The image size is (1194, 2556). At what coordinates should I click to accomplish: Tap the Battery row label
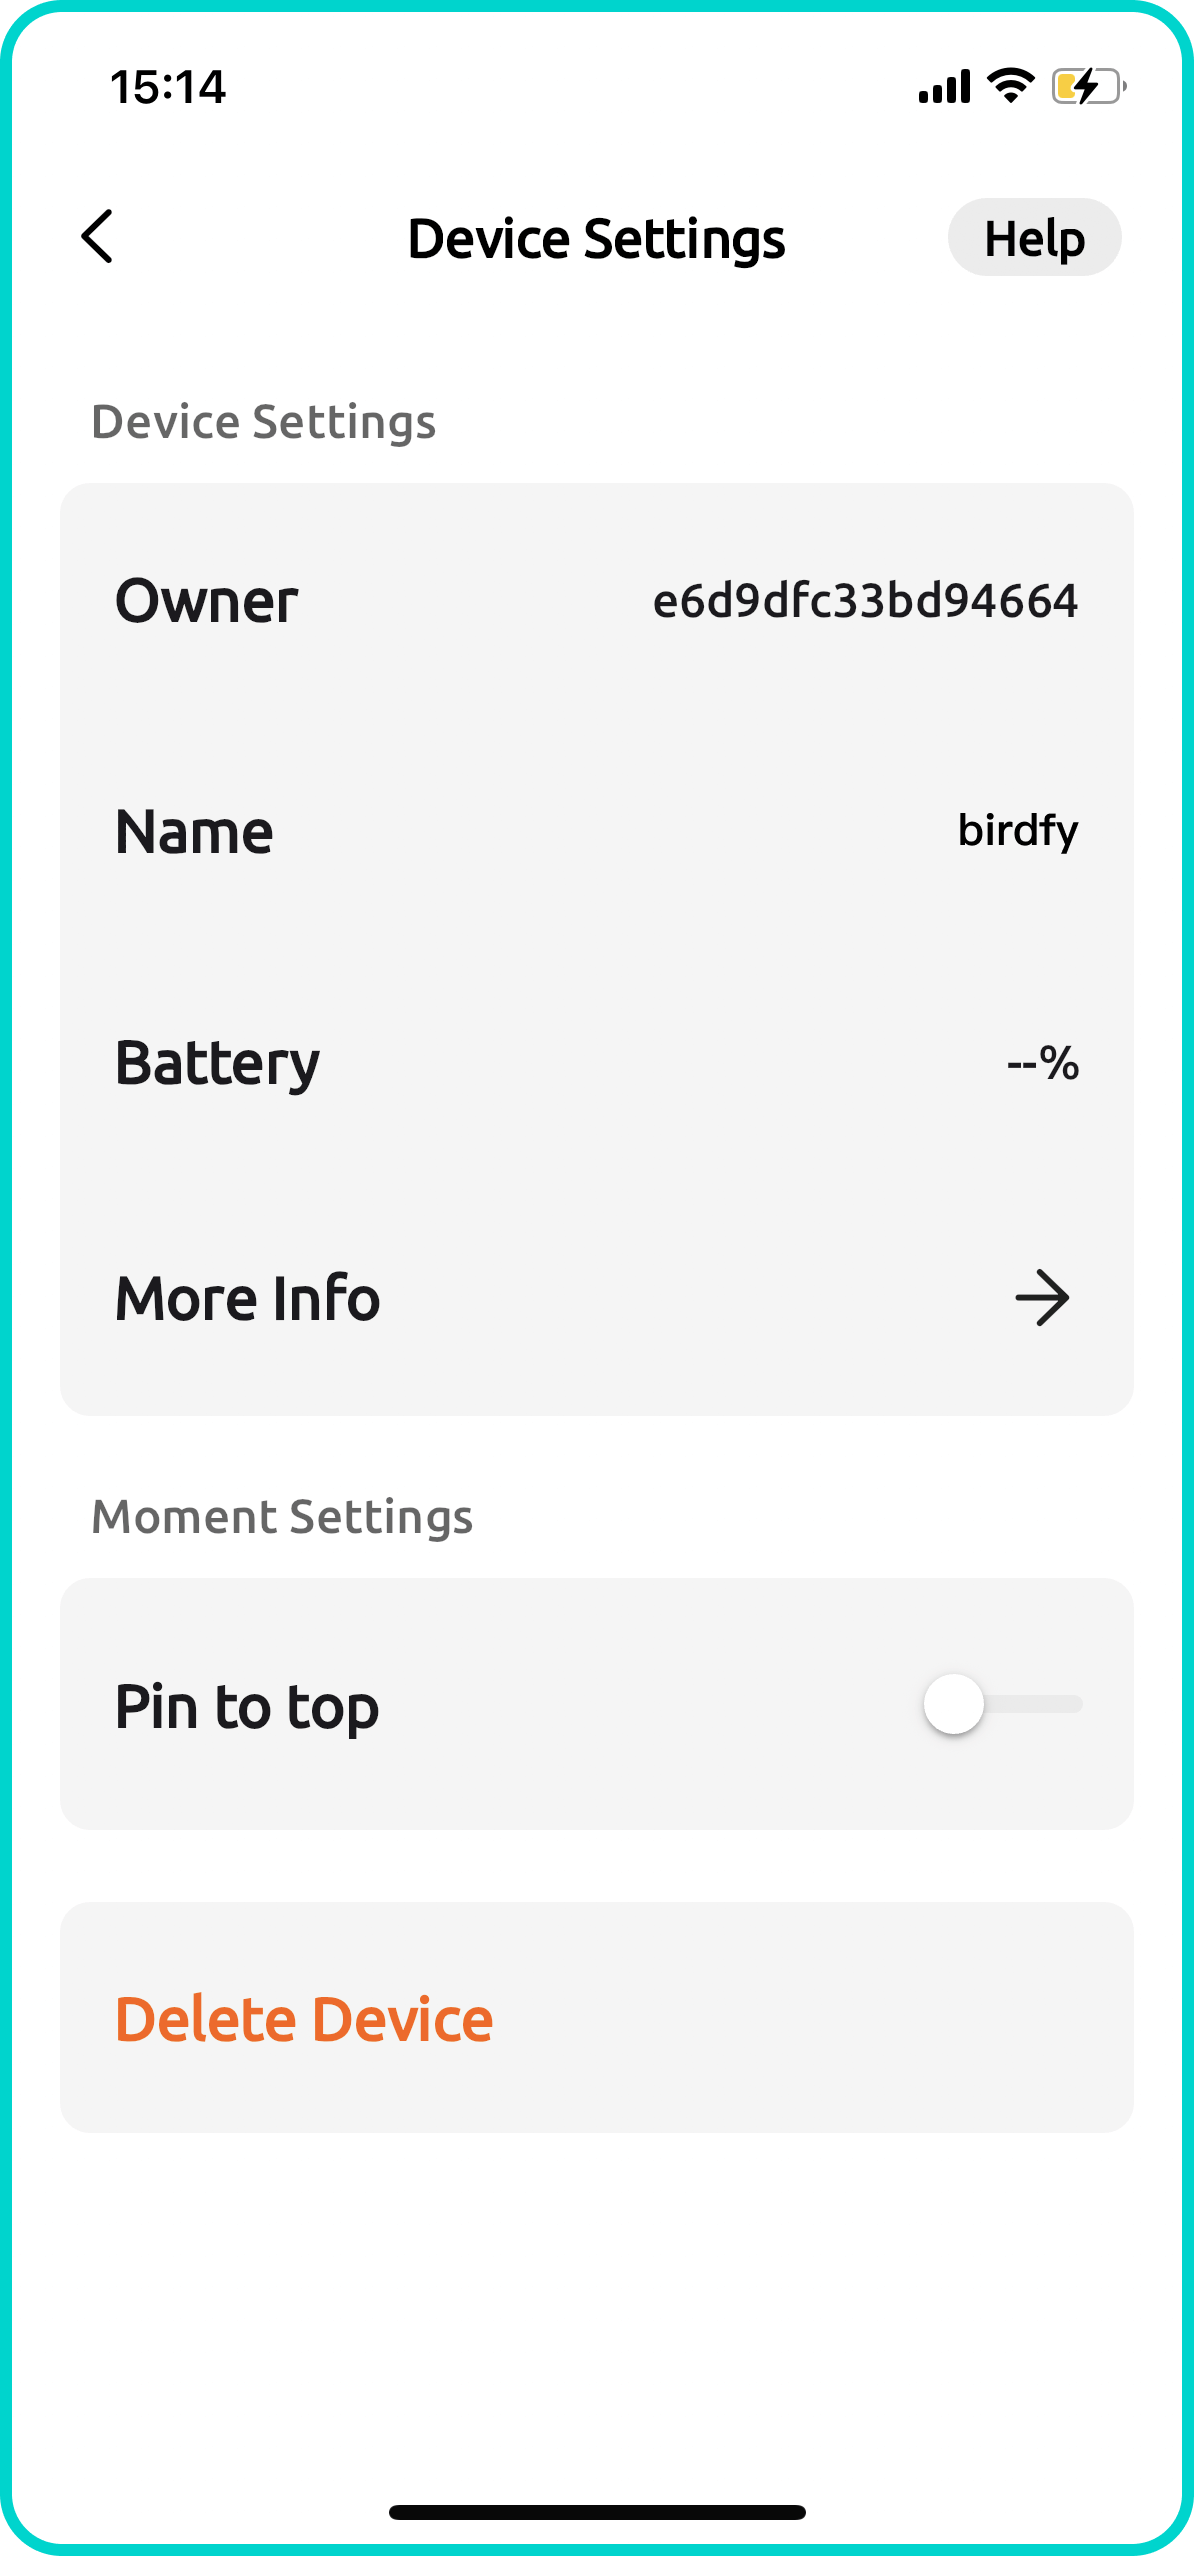[217, 1063]
